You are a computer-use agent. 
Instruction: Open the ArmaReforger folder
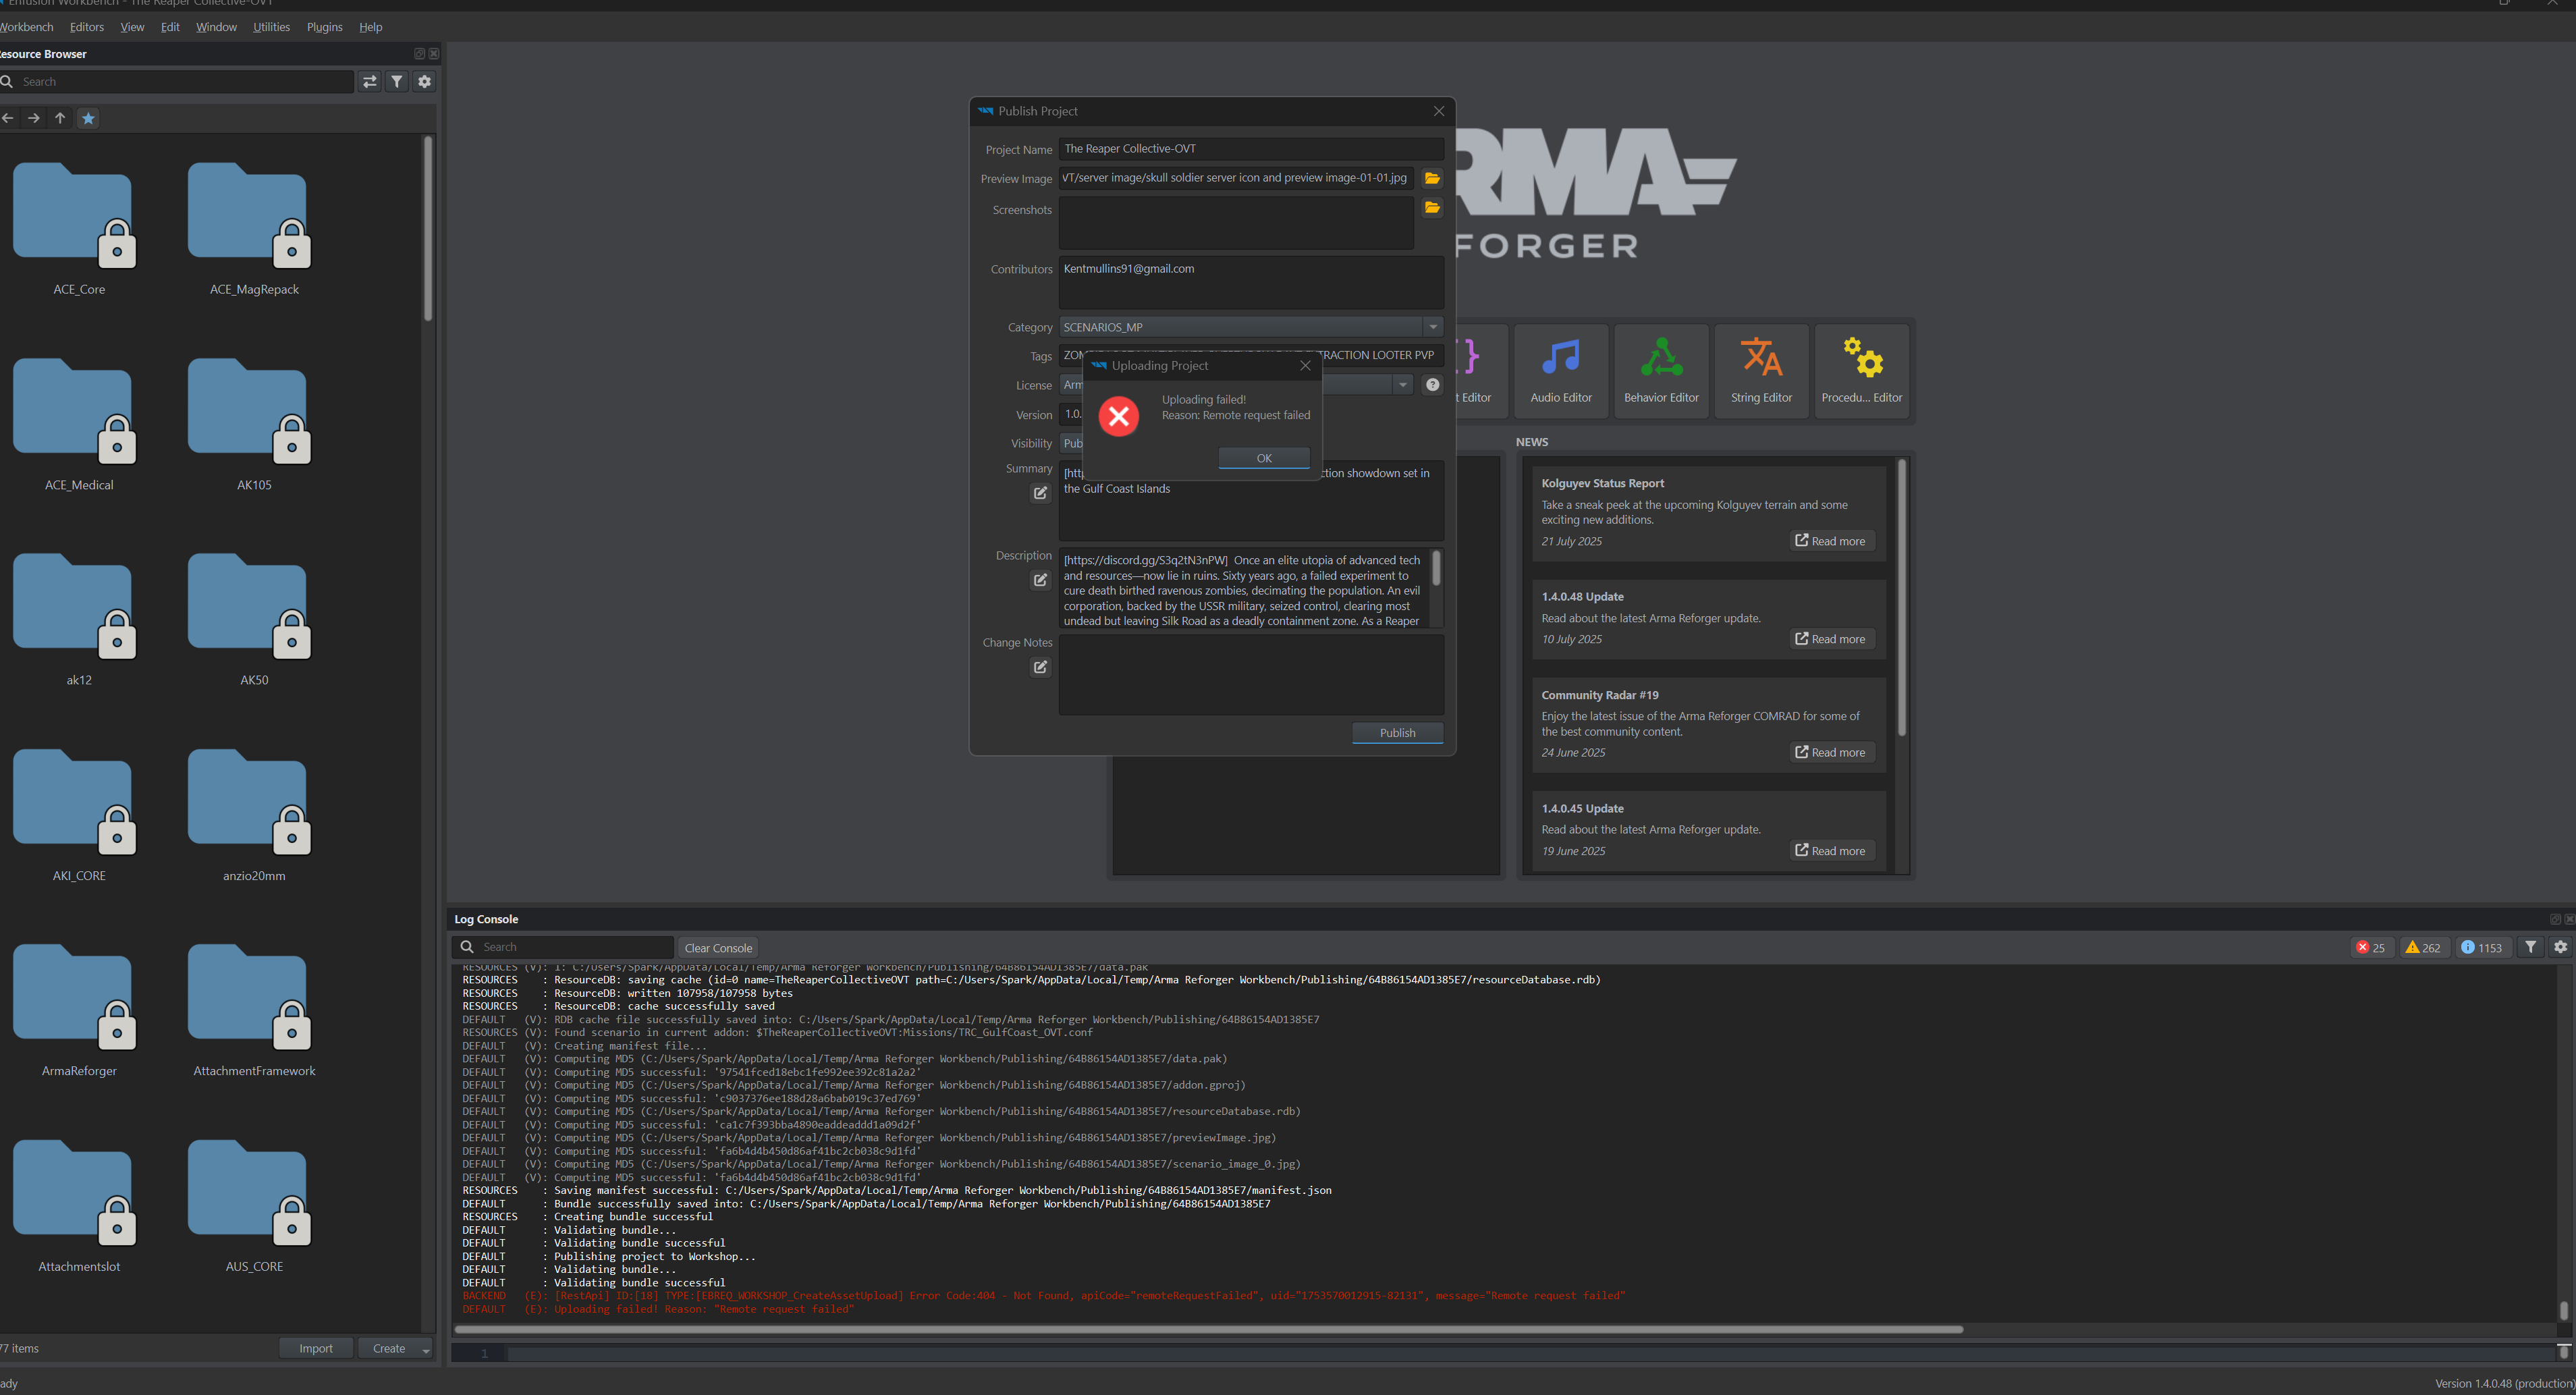[x=78, y=1011]
